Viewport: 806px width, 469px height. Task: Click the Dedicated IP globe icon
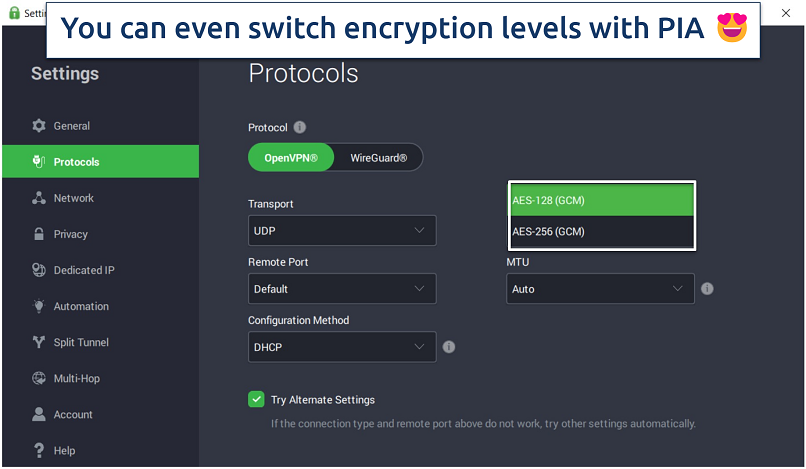pos(39,270)
